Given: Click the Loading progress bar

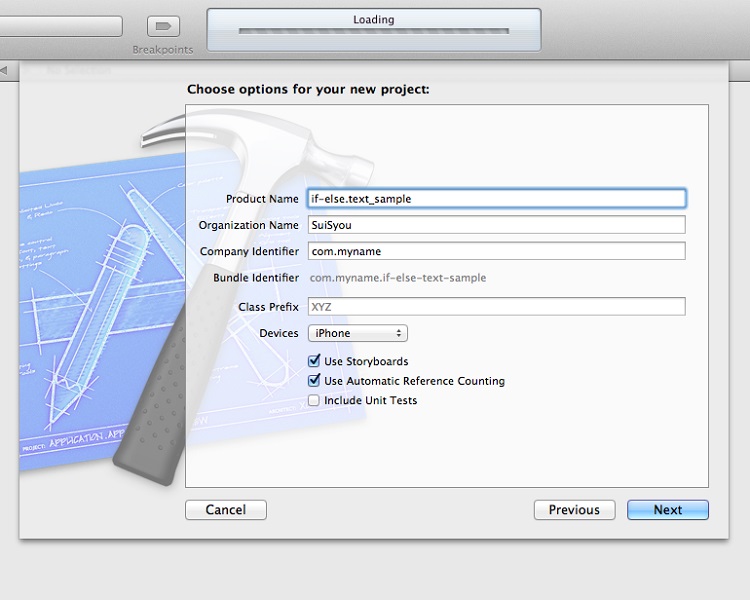Looking at the screenshot, I should pyautogui.click(x=374, y=31).
